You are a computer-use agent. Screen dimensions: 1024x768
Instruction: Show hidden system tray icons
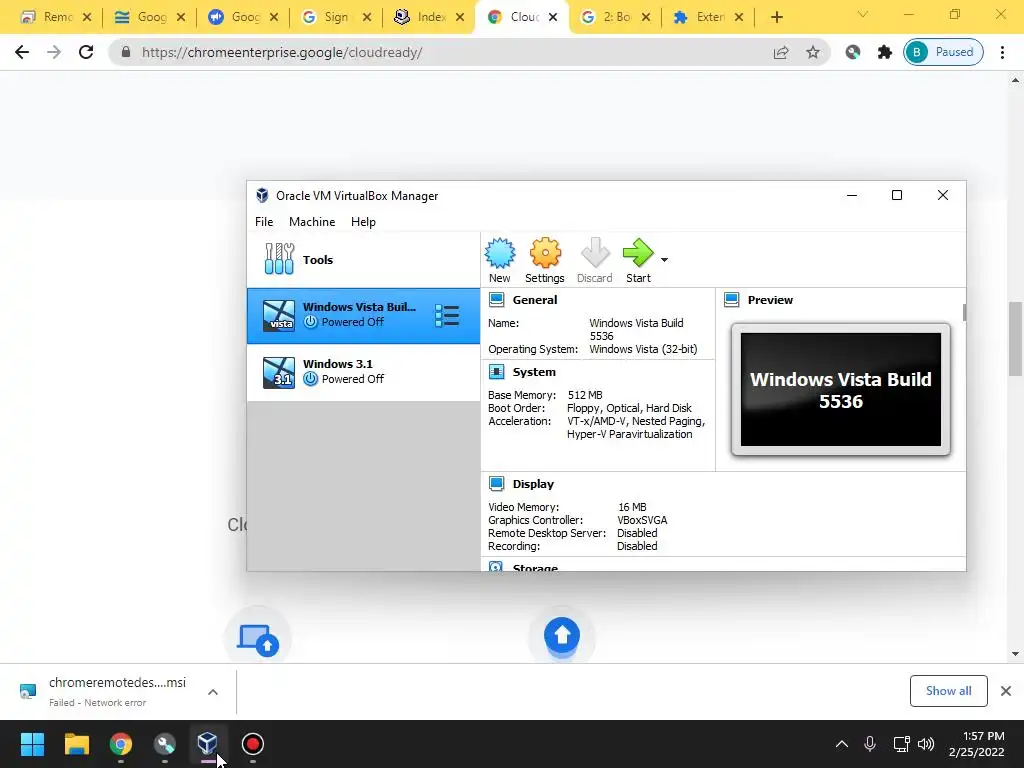(842, 744)
